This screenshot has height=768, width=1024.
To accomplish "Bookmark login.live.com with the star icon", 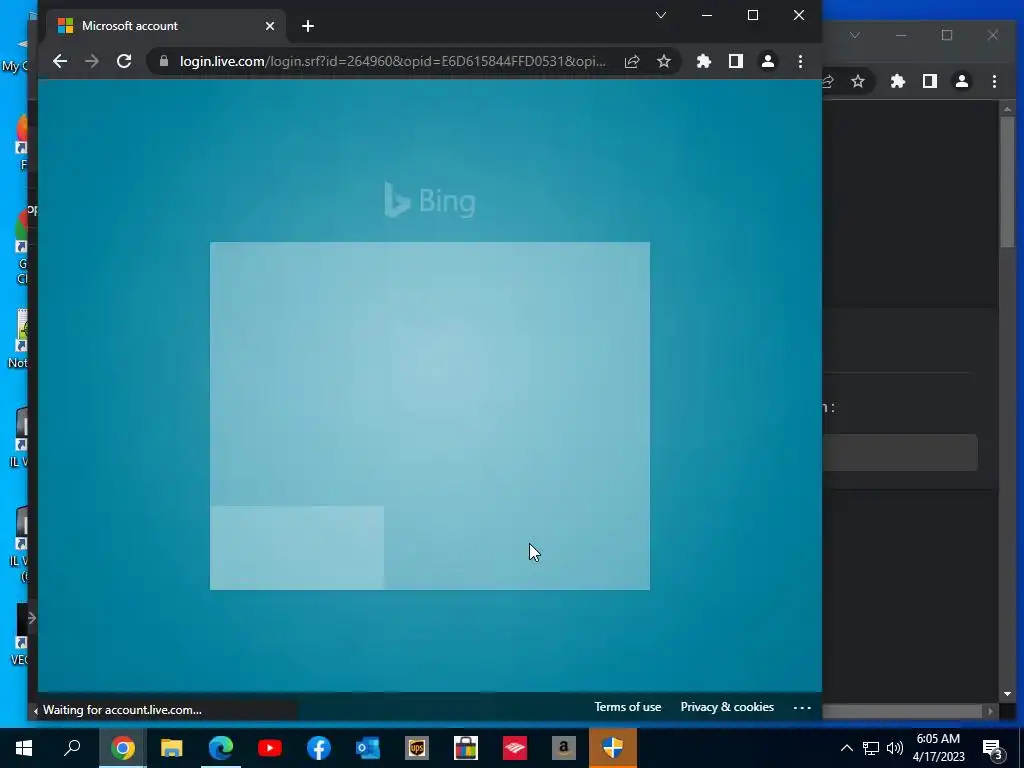I will [664, 61].
